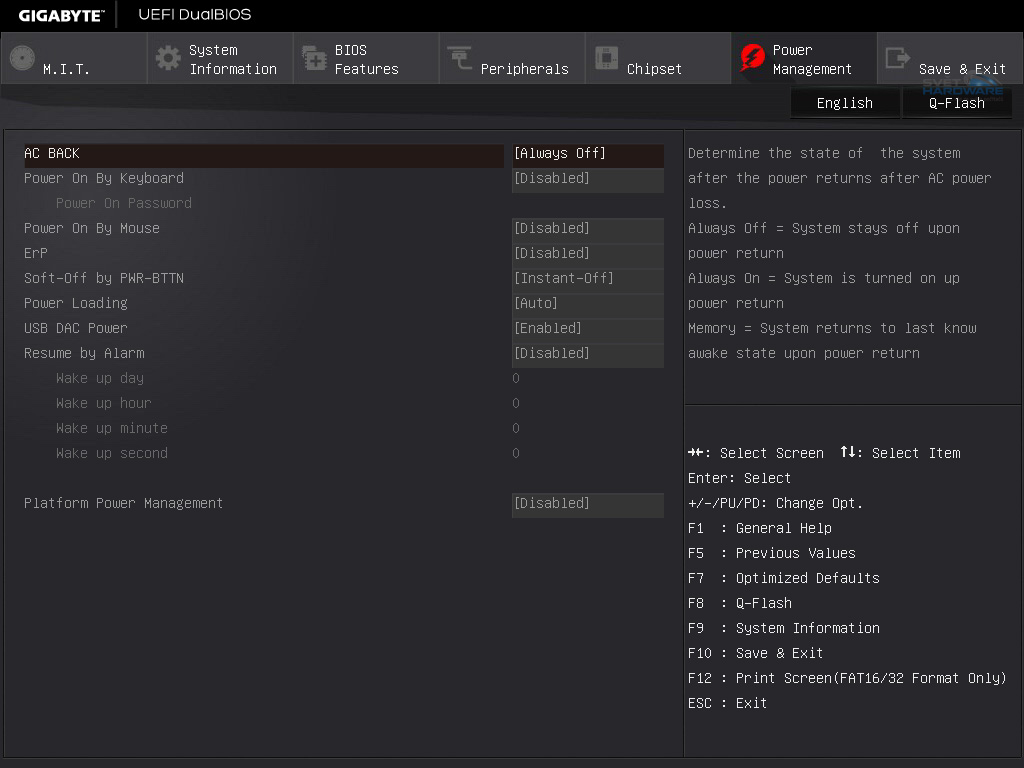Click the M.I.T. dial icon
The height and width of the screenshot is (768, 1024).
(22, 59)
